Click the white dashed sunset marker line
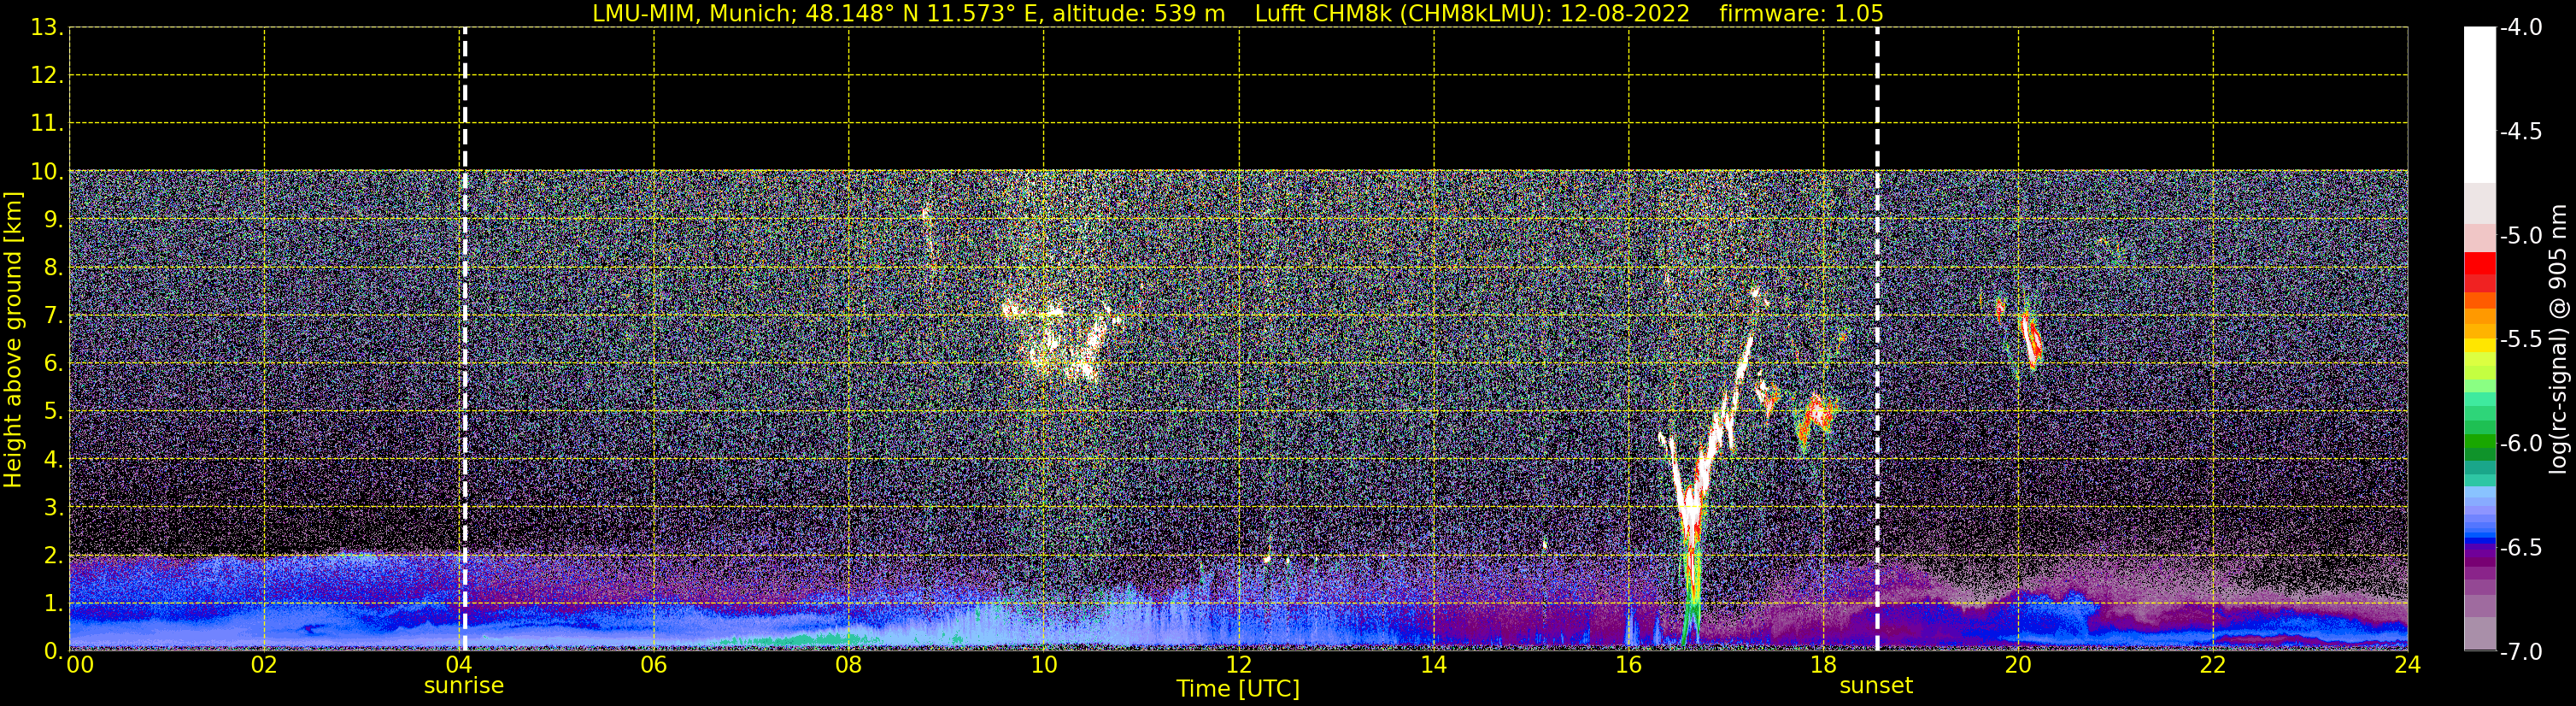Viewport: 2576px width, 706px height. click(x=1877, y=339)
